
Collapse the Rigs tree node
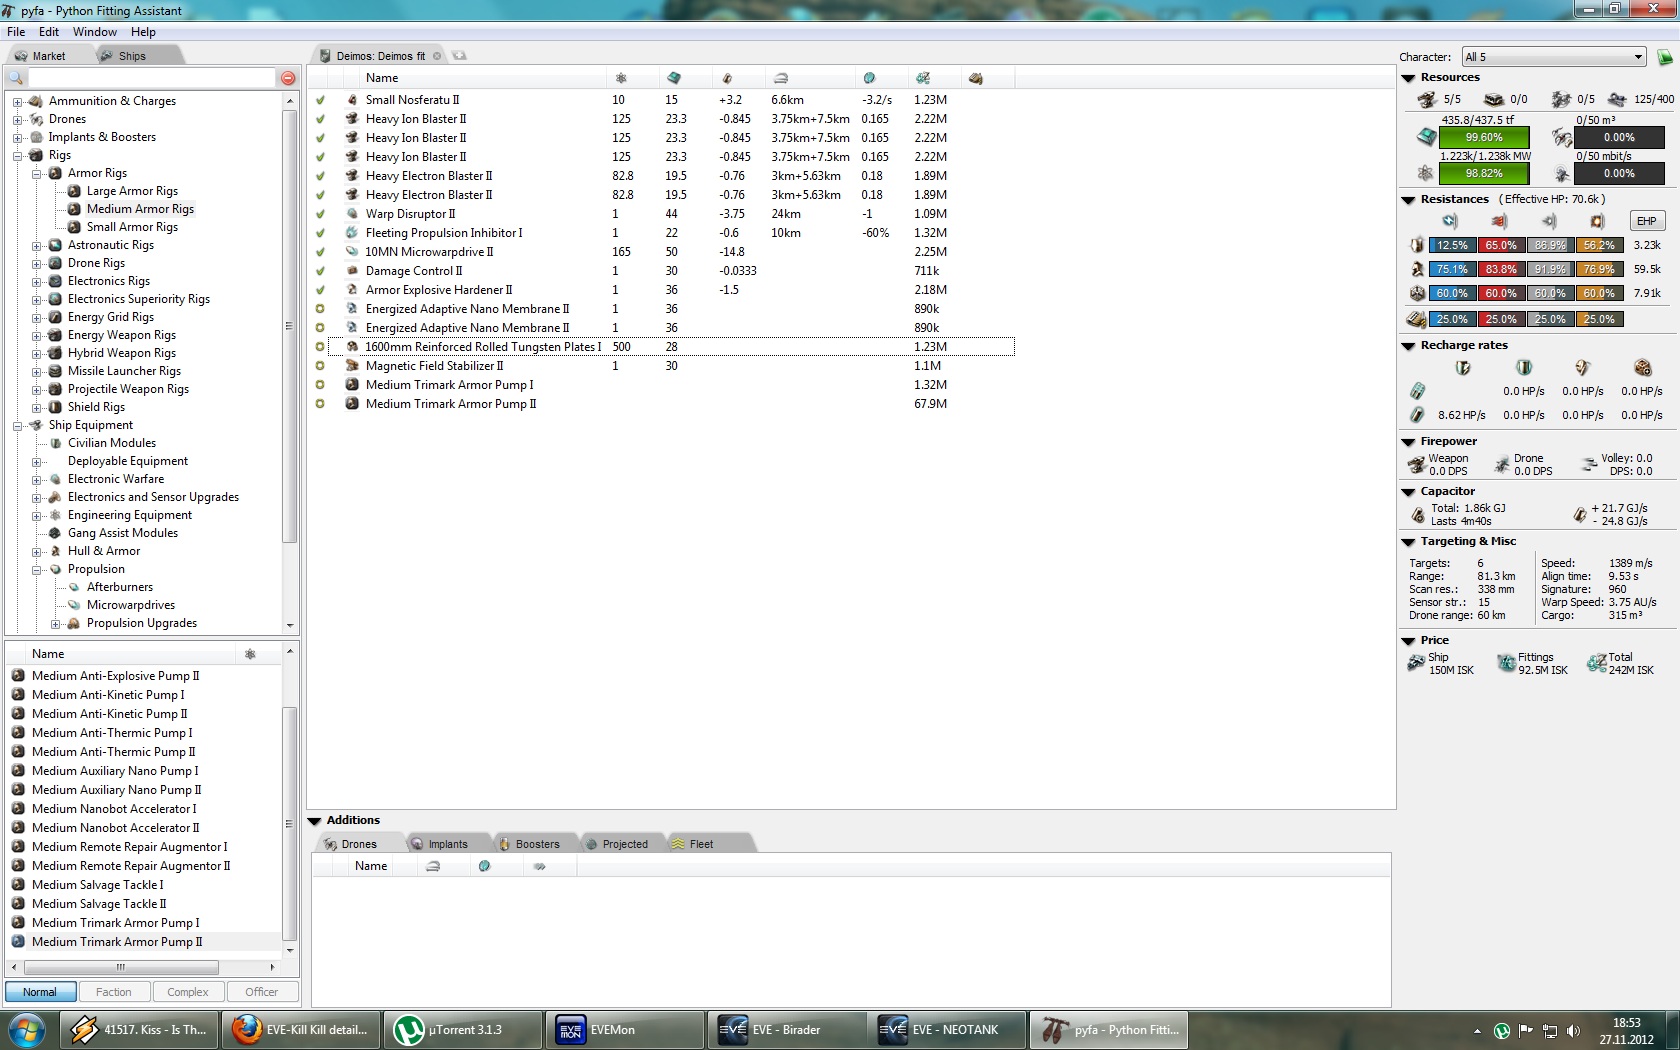18,155
